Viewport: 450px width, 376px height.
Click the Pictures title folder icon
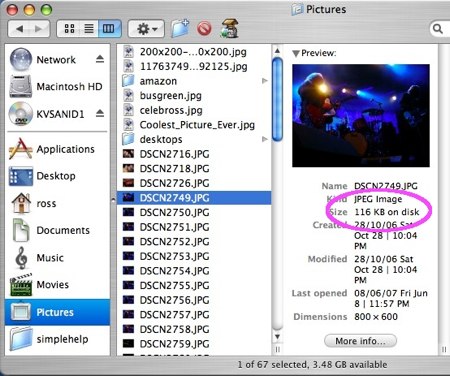coord(297,9)
